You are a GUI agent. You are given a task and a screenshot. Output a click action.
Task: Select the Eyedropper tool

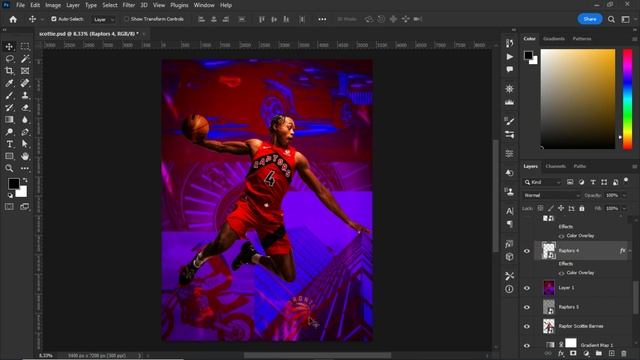coord(9,83)
